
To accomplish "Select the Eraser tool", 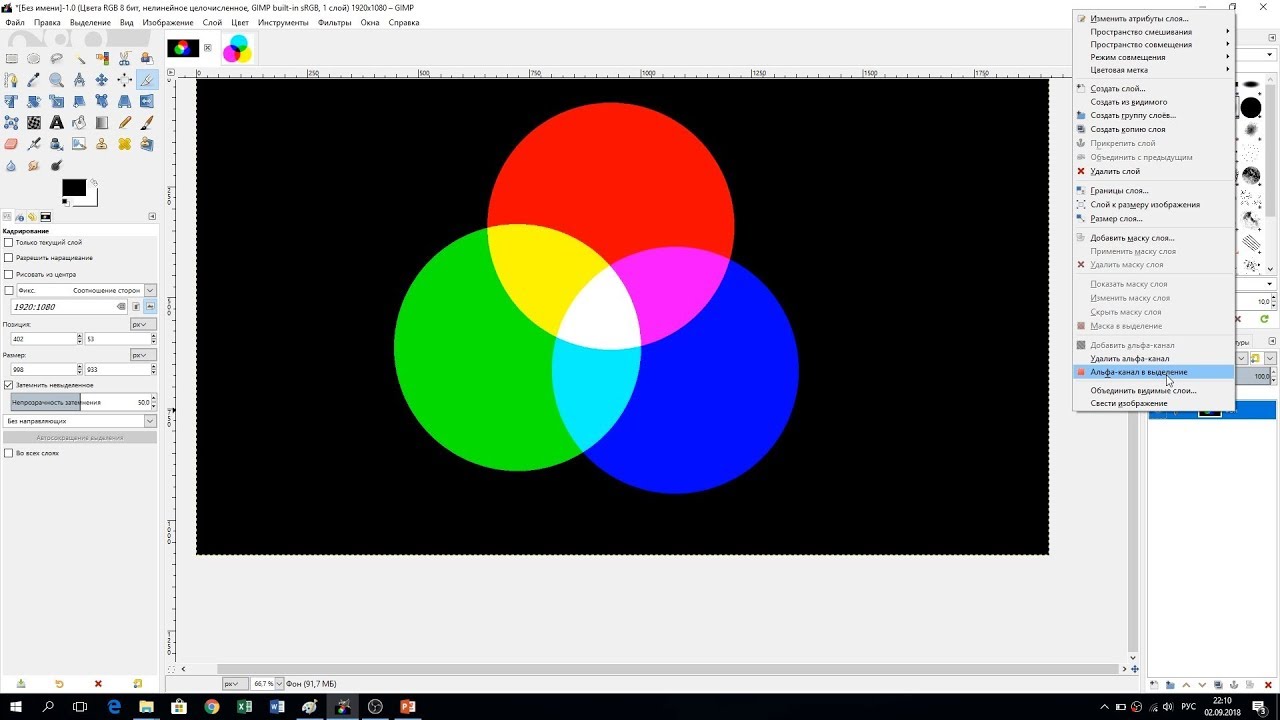I will click(x=11, y=144).
